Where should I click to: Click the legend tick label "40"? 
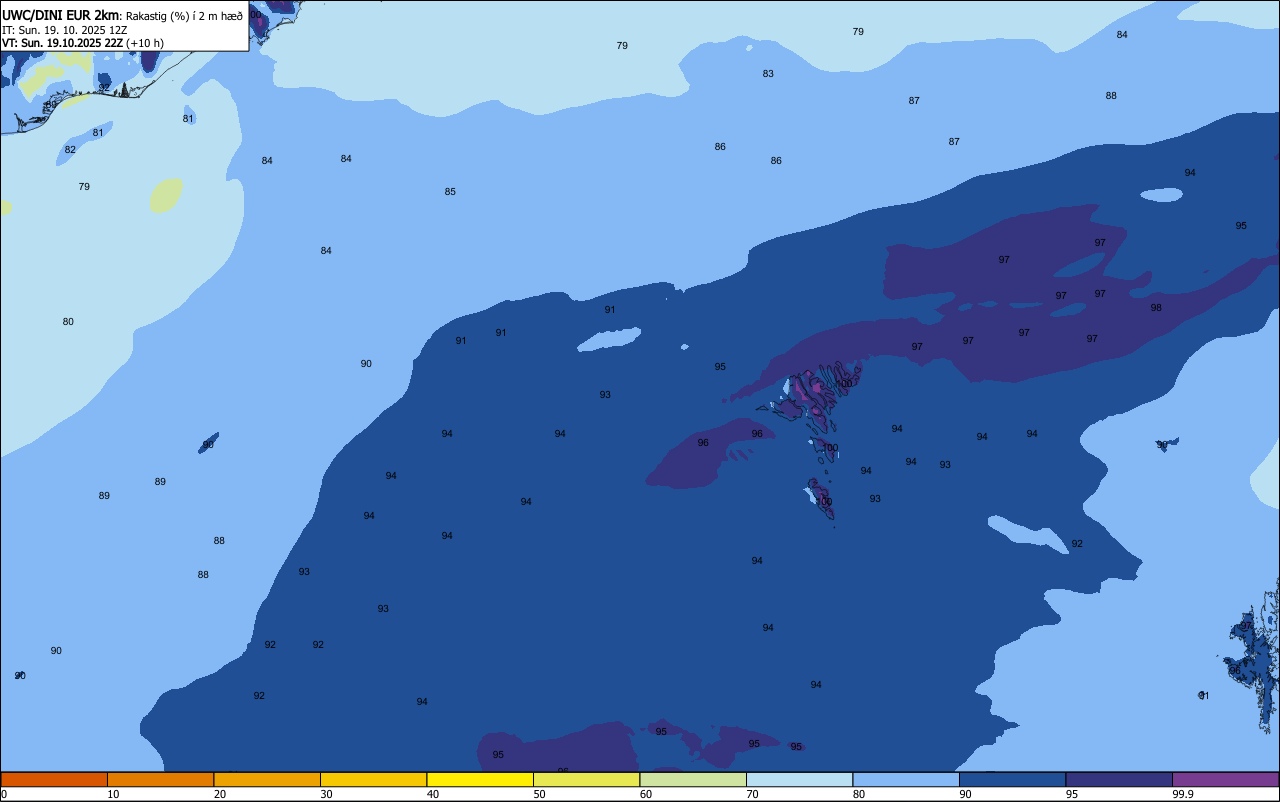[x=433, y=794]
